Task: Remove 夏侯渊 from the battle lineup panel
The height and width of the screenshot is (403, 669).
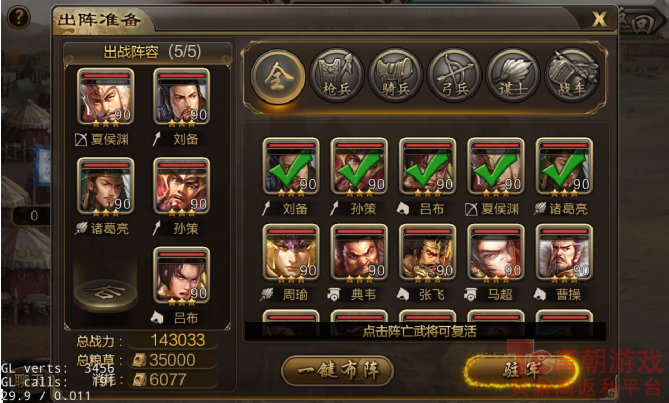Action: (x=105, y=98)
